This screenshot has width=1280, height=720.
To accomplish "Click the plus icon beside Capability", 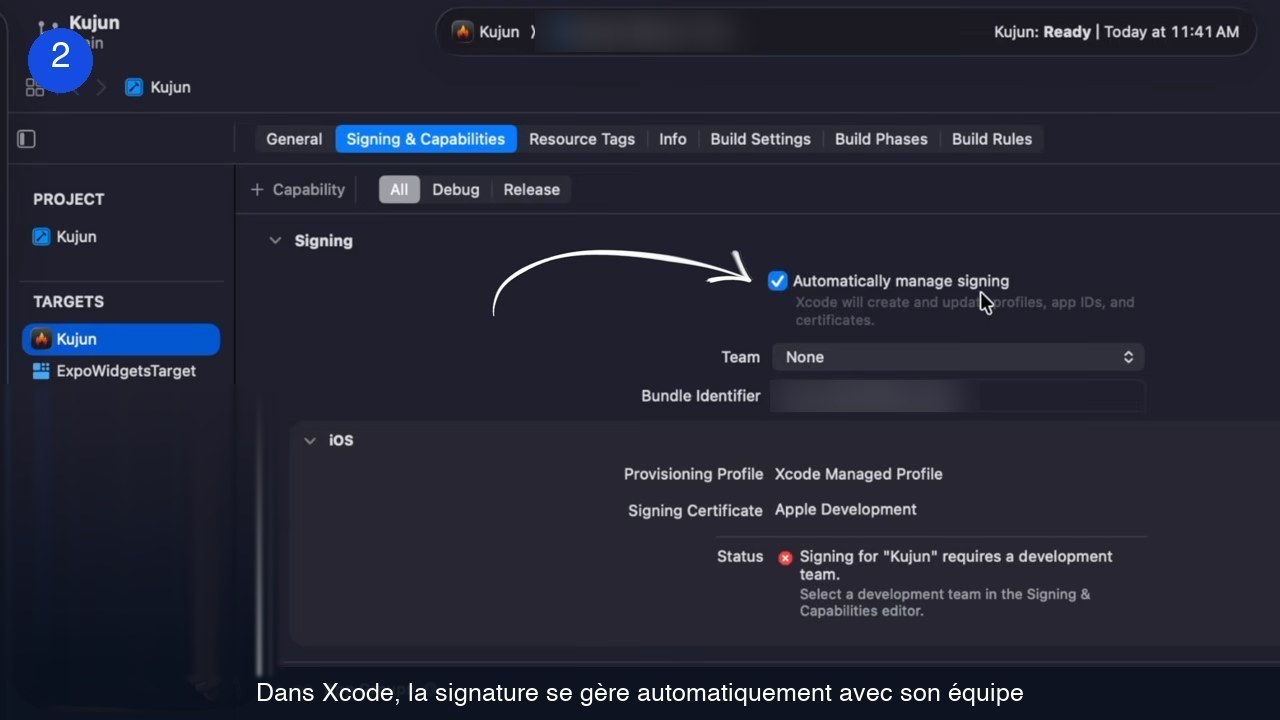I will (x=257, y=189).
